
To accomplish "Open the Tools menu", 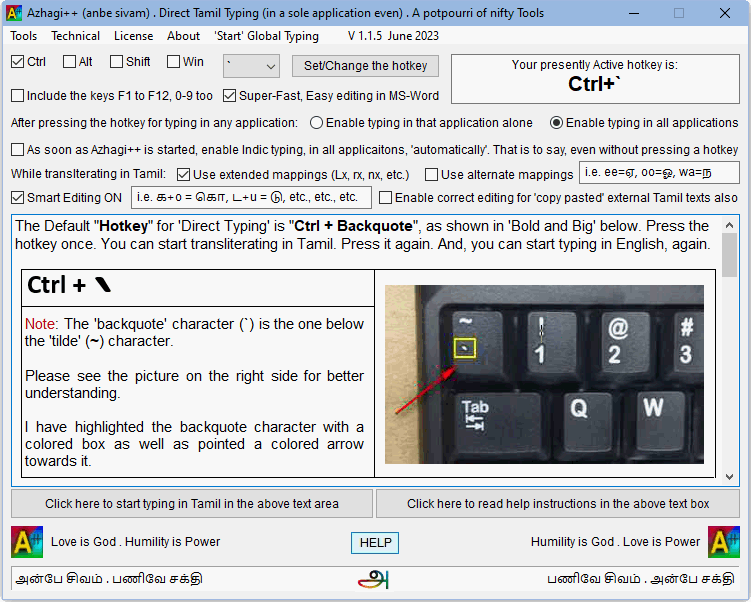I will point(23,36).
